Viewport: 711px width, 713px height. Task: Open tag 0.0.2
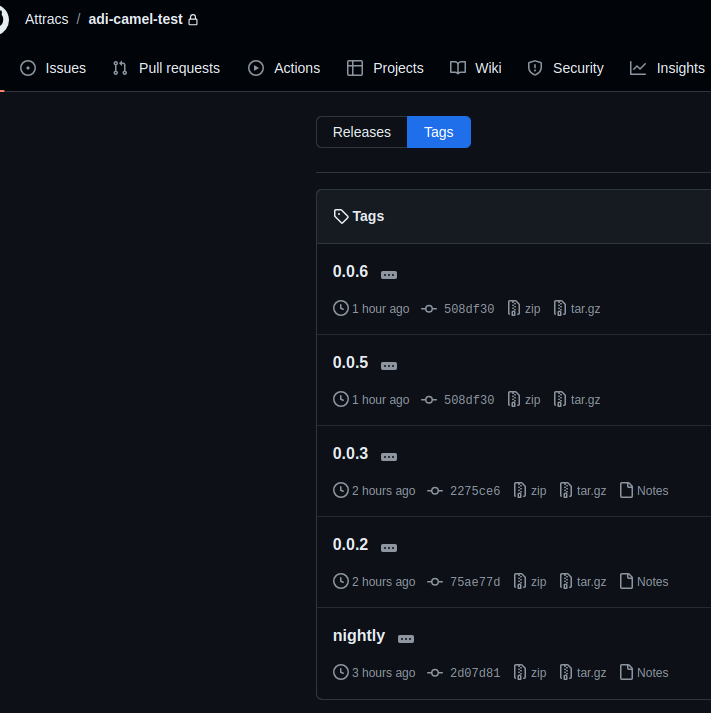point(350,544)
